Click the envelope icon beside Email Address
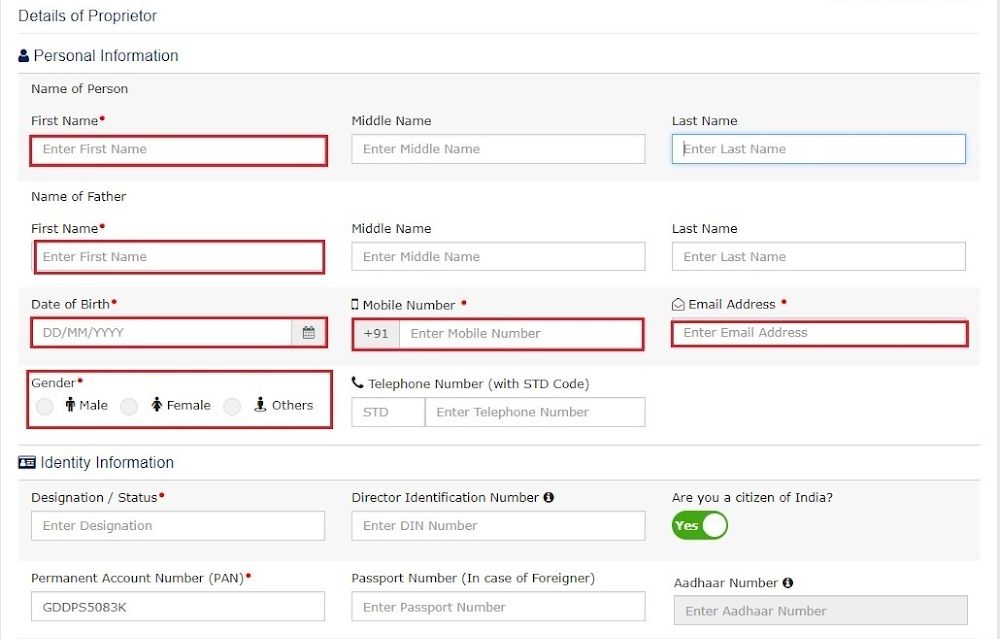Screen dimensions: 1000x639 click(x=678, y=305)
